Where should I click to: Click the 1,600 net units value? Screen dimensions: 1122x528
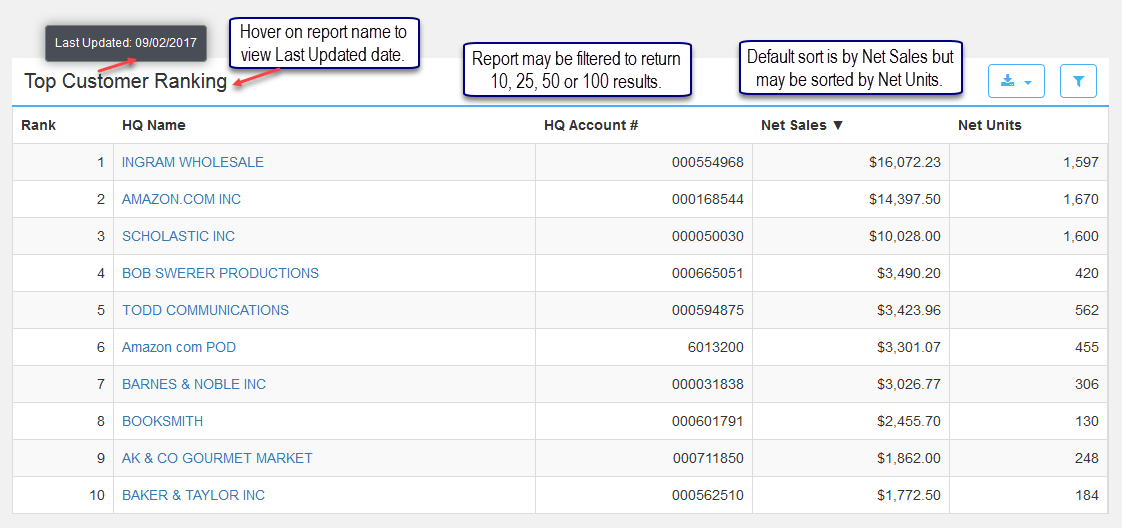(1080, 236)
